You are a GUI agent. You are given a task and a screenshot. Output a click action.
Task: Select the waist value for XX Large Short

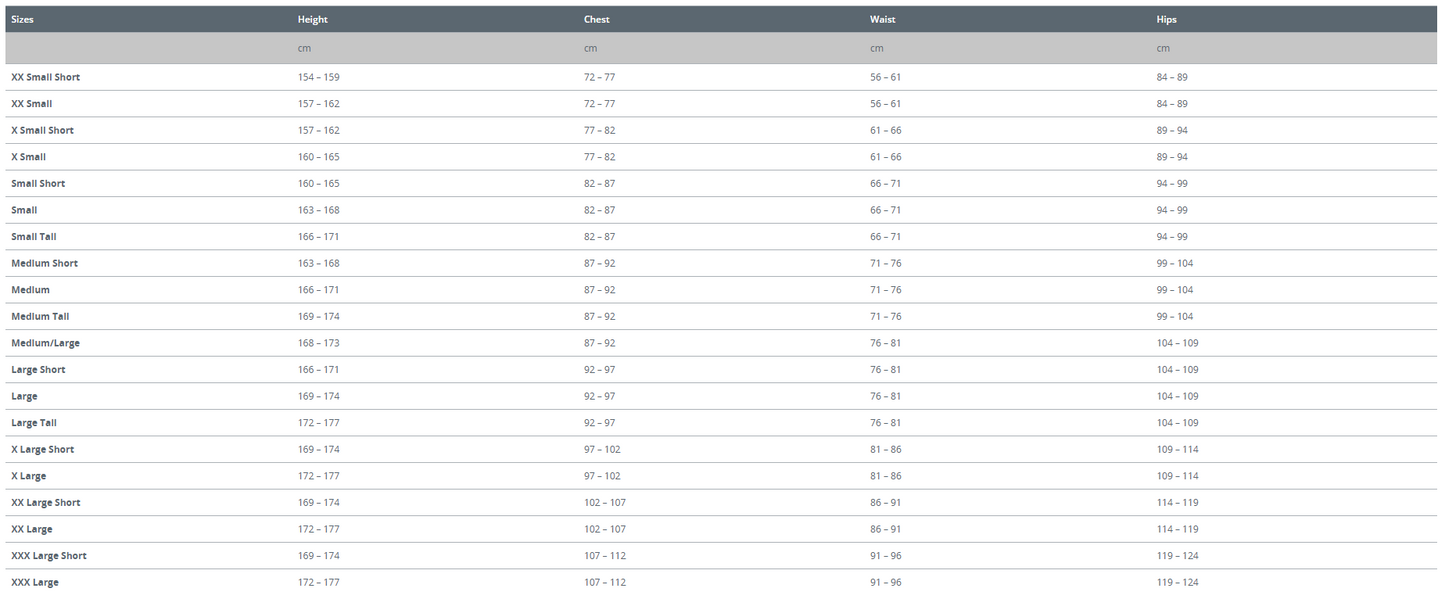pos(885,503)
